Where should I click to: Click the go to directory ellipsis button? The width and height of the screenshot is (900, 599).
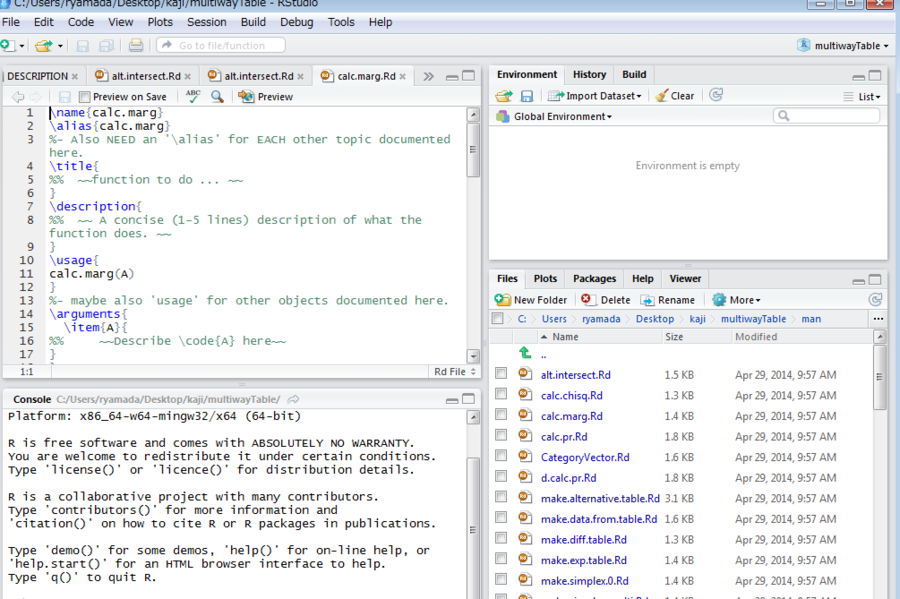878,319
